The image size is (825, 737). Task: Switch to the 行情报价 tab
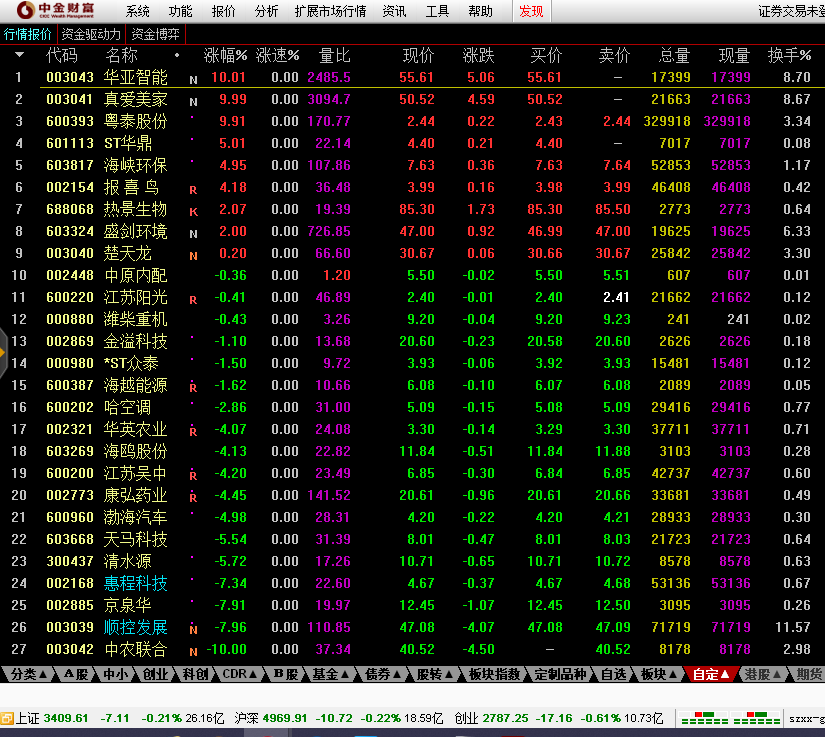click(27, 34)
